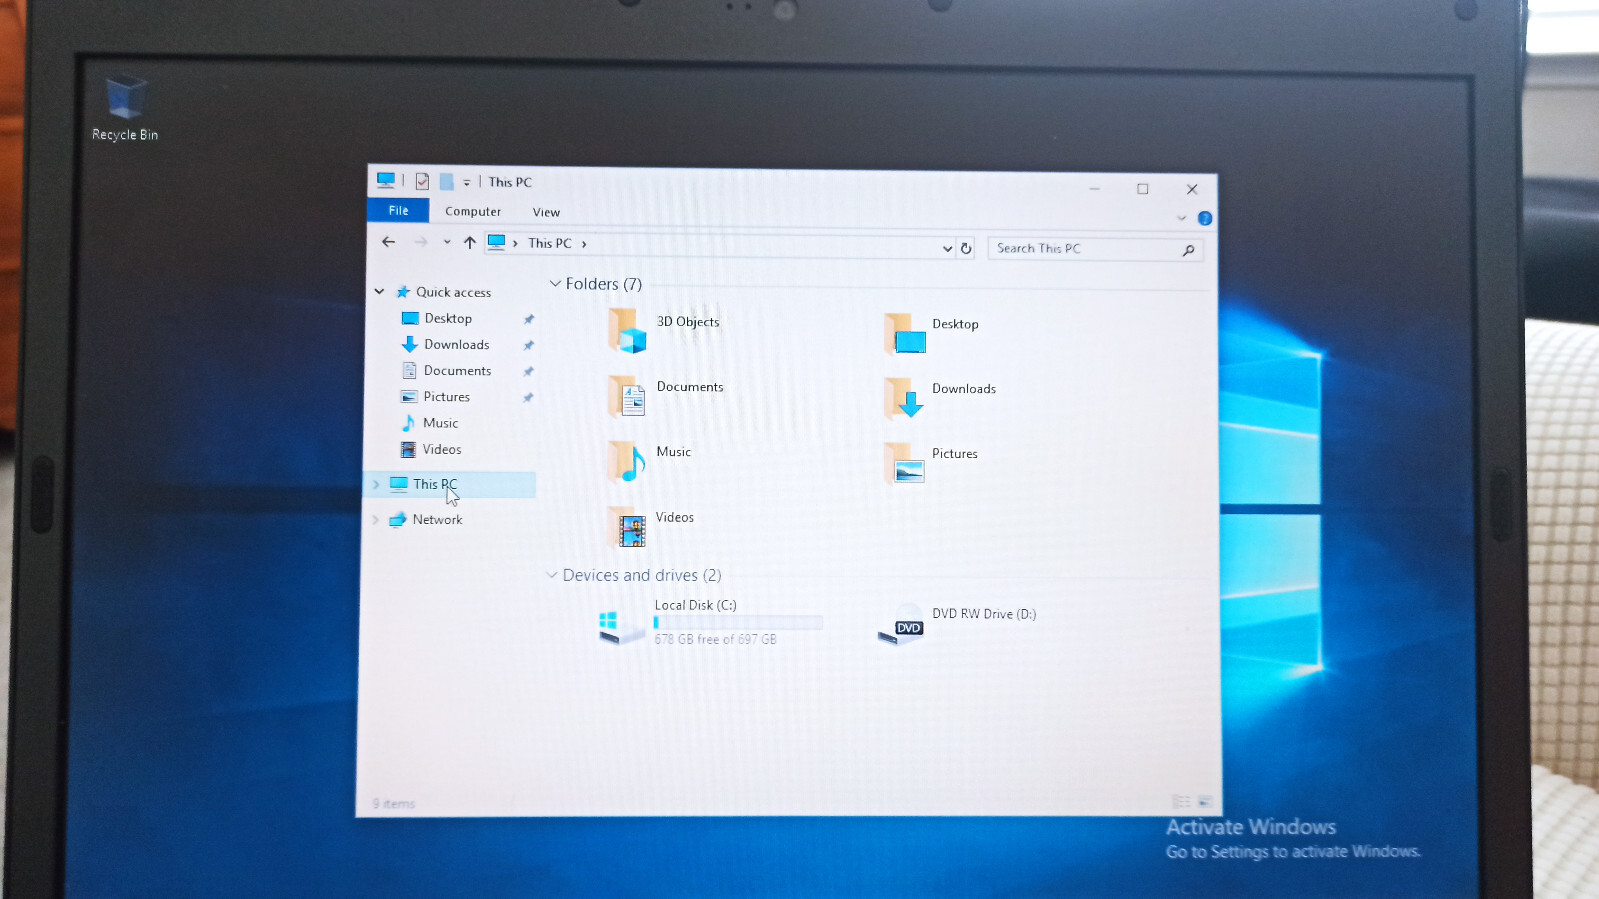Expand the This PC tree node

(x=376, y=484)
